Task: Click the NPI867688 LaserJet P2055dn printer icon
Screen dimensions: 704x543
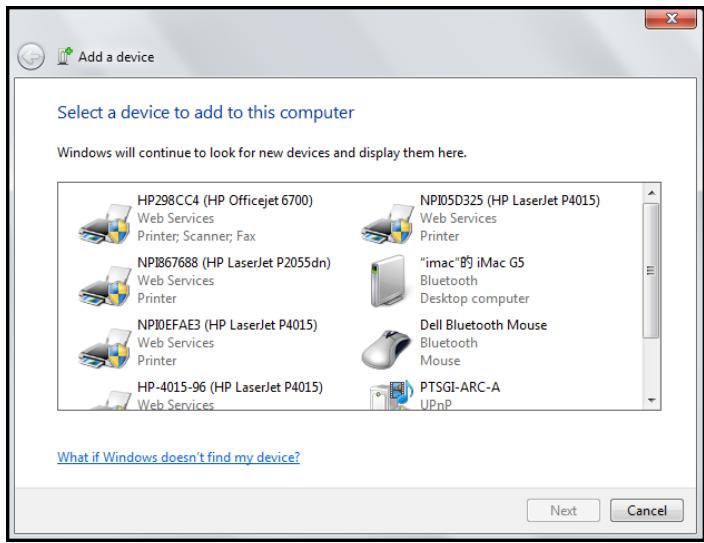Action: (105, 286)
